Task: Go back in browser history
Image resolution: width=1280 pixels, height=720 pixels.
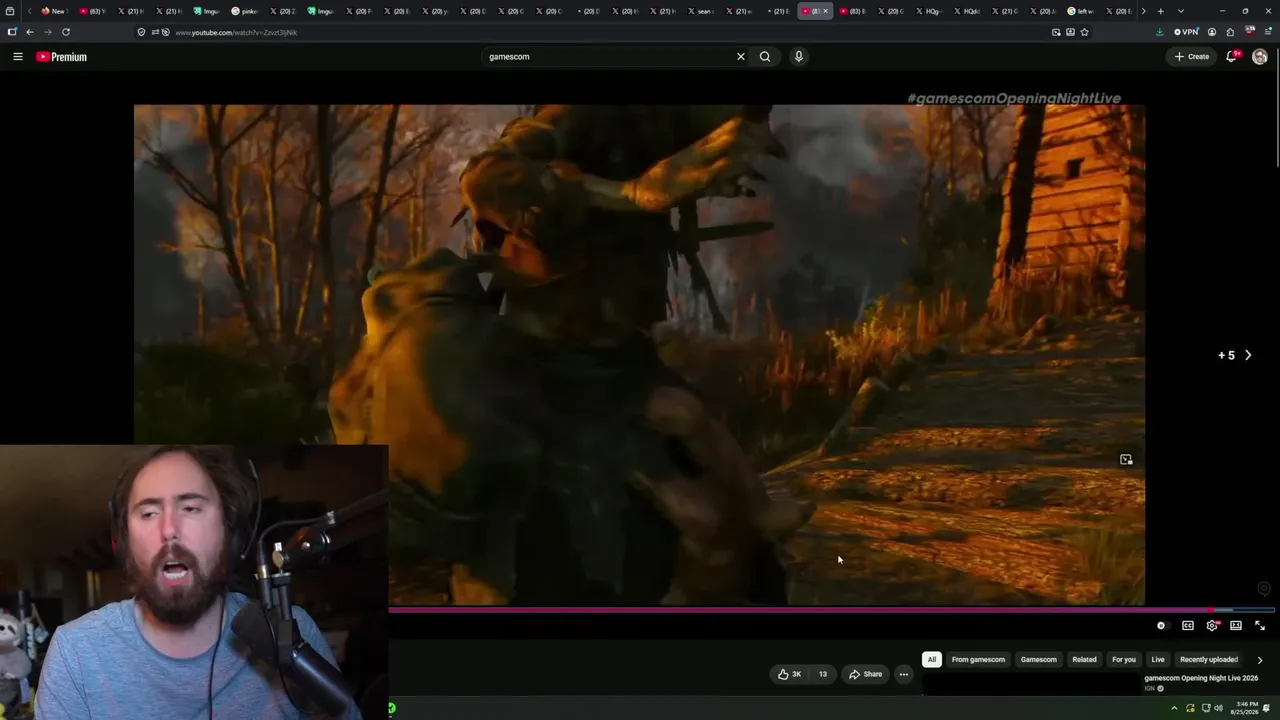Action: pyautogui.click(x=30, y=32)
